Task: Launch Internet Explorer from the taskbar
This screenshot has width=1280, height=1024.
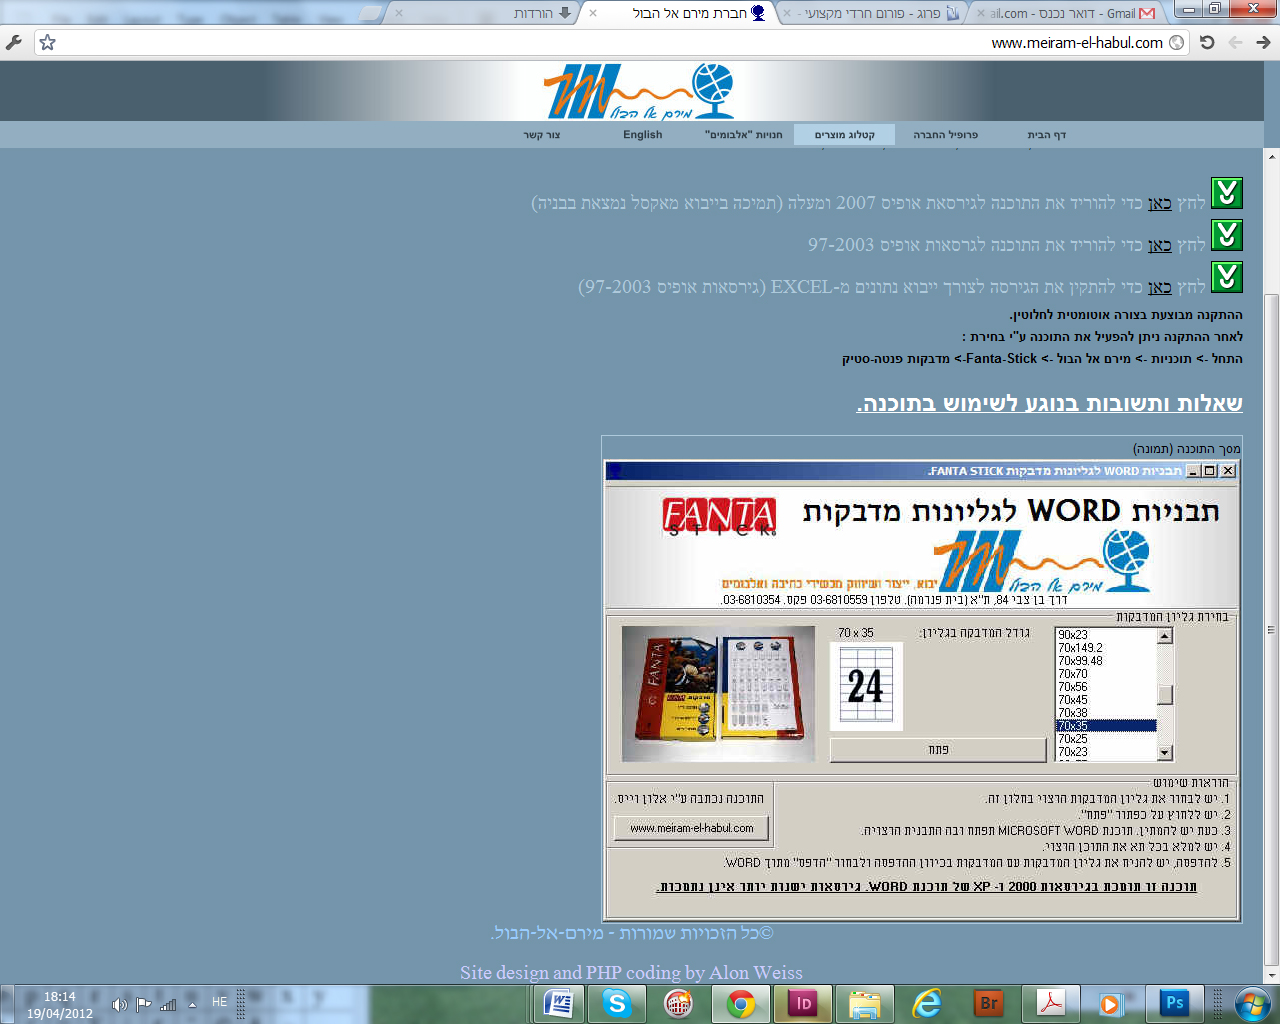Action: 926,1003
